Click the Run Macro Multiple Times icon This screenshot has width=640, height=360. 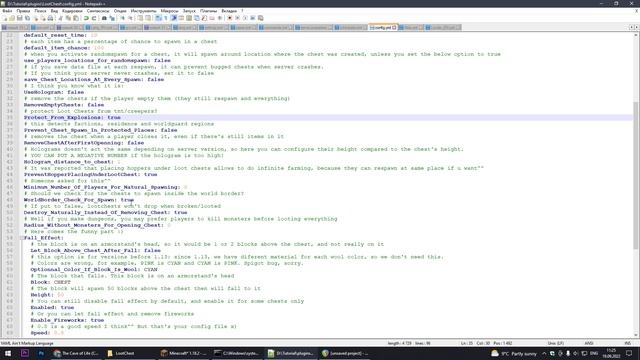(x=253, y=18)
